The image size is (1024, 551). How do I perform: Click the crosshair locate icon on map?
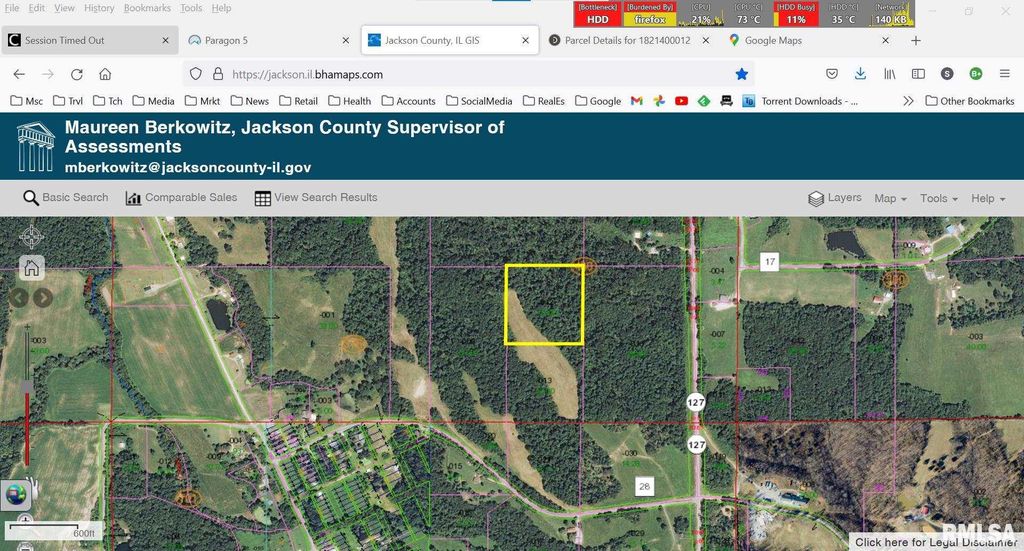(32, 237)
